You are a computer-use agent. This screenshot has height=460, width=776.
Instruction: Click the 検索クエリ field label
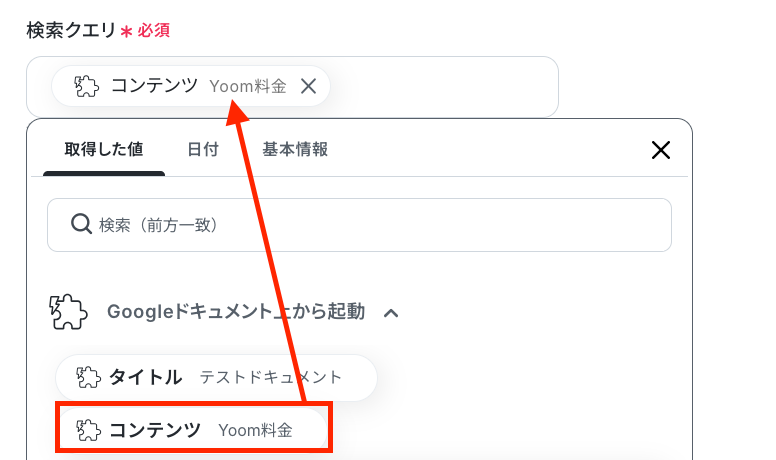click(71, 31)
